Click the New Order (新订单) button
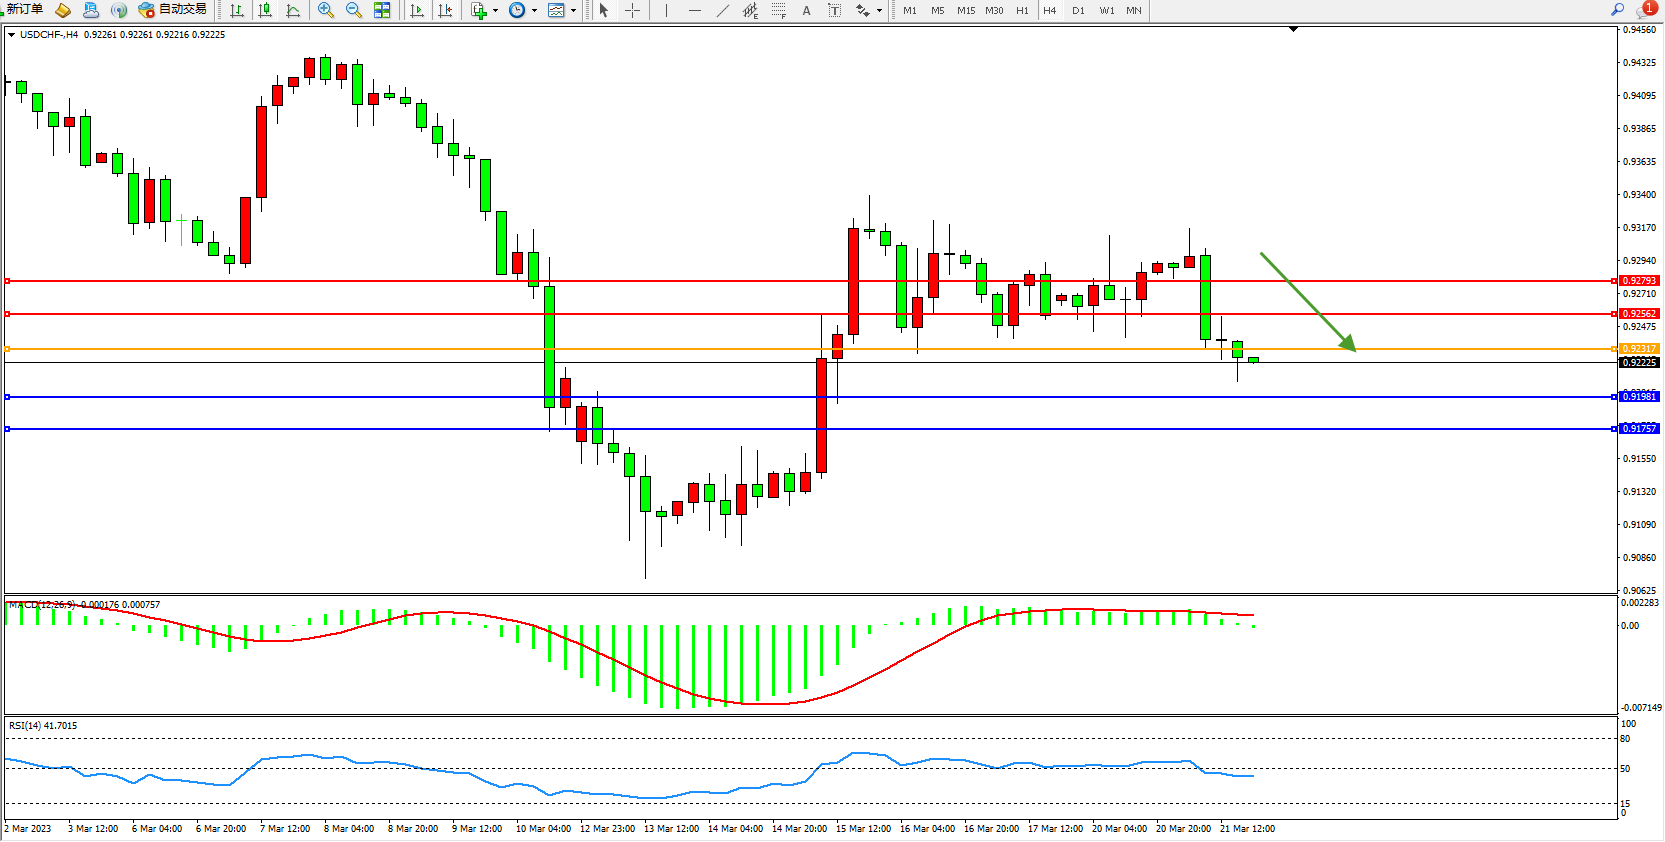This screenshot has height=842, width=1665. point(24,10)
